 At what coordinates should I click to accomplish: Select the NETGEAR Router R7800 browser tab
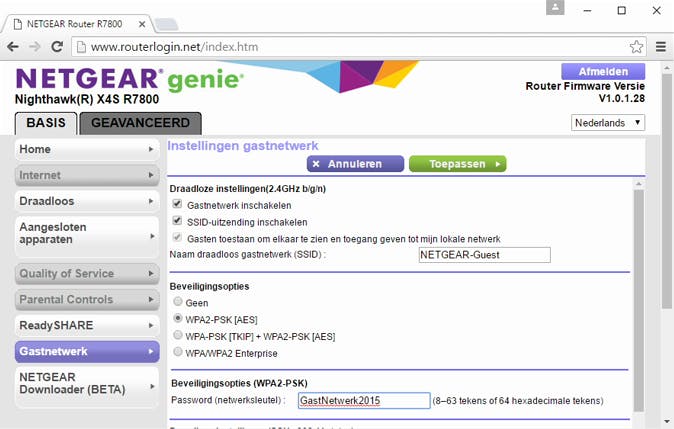click(x=75, y=24)
